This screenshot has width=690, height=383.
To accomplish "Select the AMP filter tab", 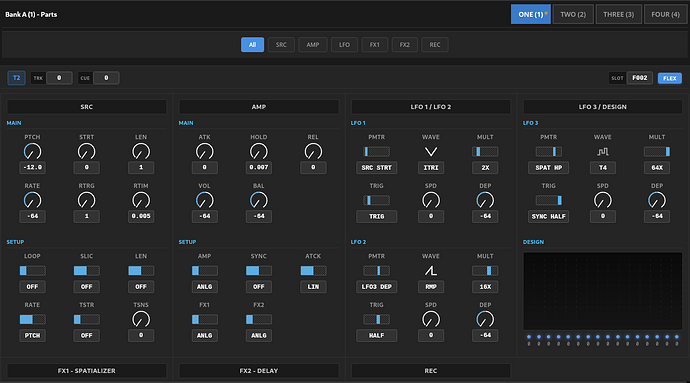I will (313, 44).
